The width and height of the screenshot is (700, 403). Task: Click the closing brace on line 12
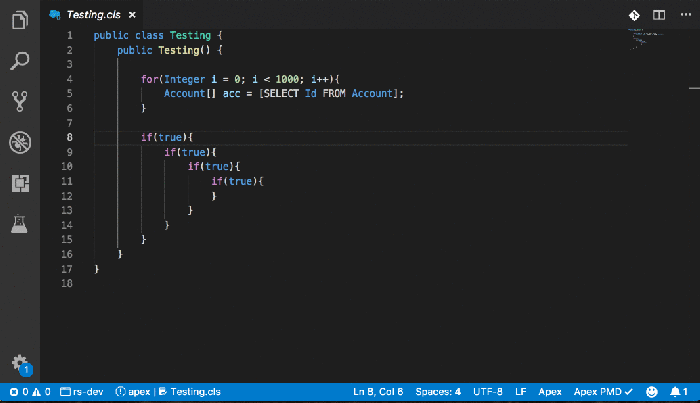[x=214, y=196]
